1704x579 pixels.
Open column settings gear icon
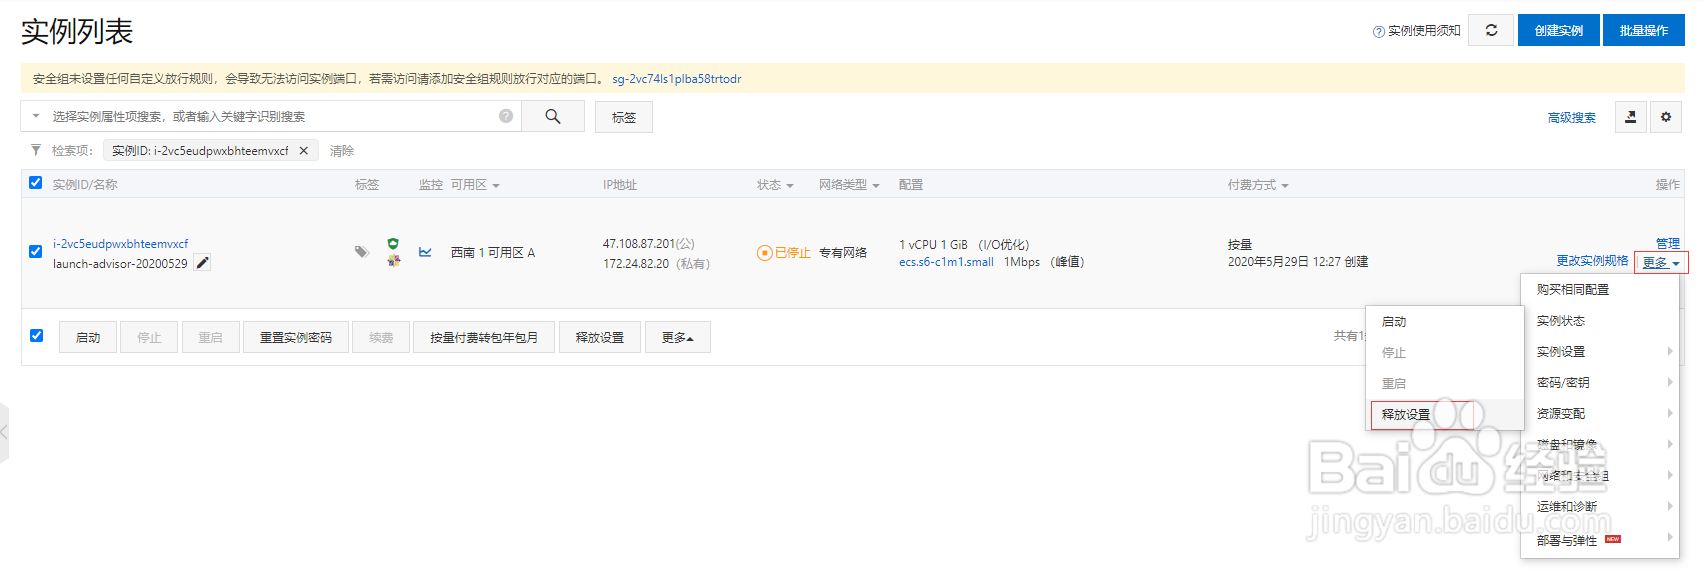(1666, 117)
